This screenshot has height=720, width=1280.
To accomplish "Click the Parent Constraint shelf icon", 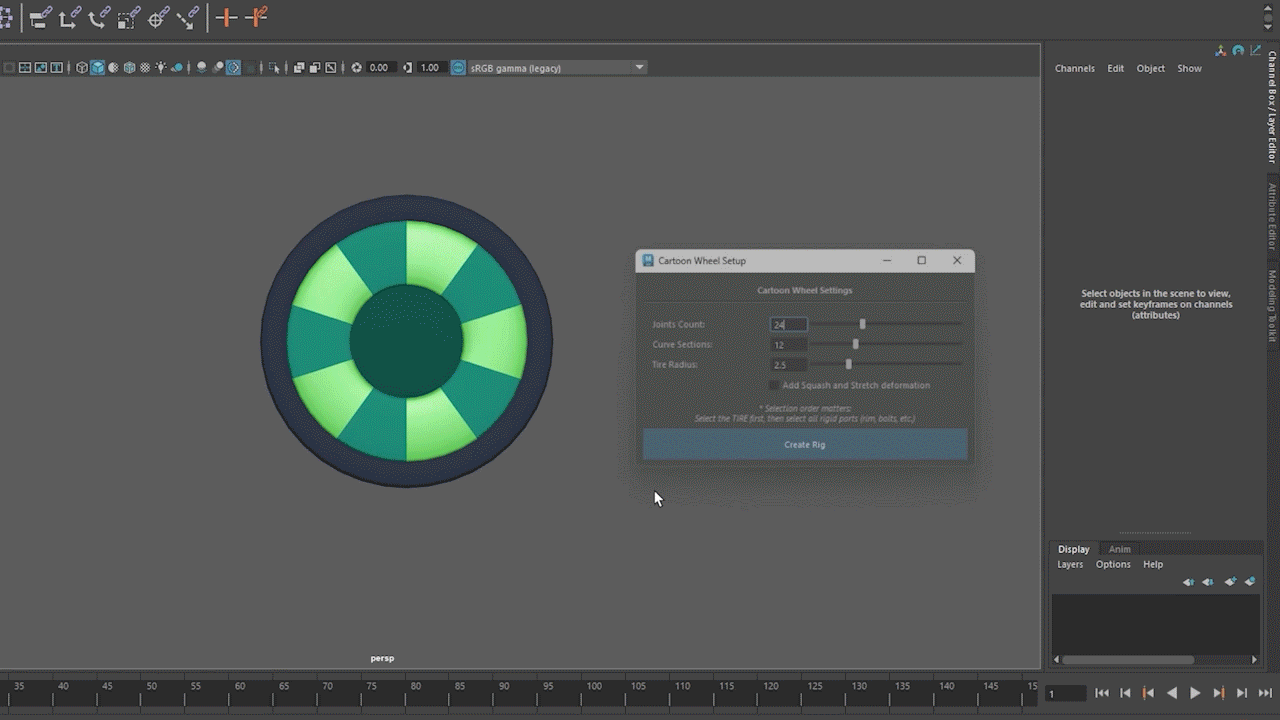I will (x=40, y=17).
